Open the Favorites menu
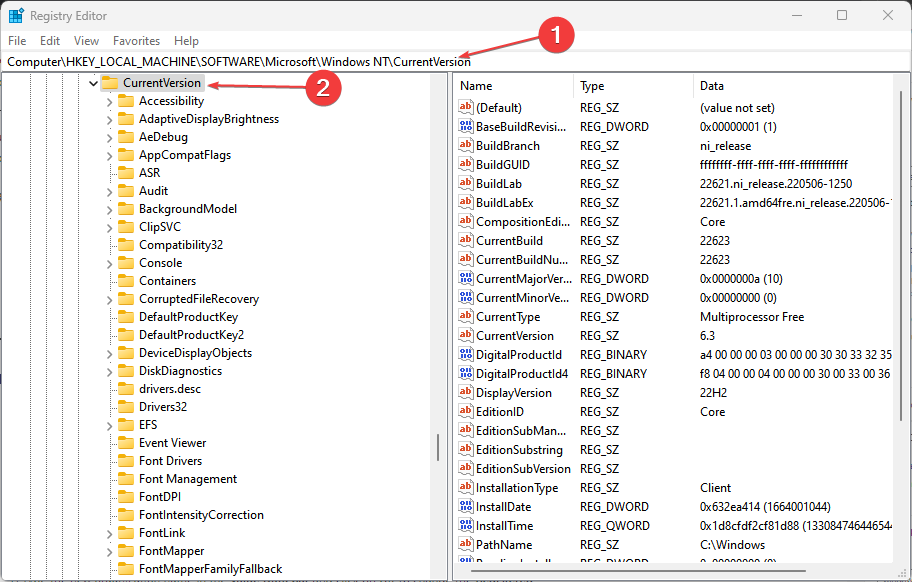Screen dimensions: 912x582 point(136,41)
